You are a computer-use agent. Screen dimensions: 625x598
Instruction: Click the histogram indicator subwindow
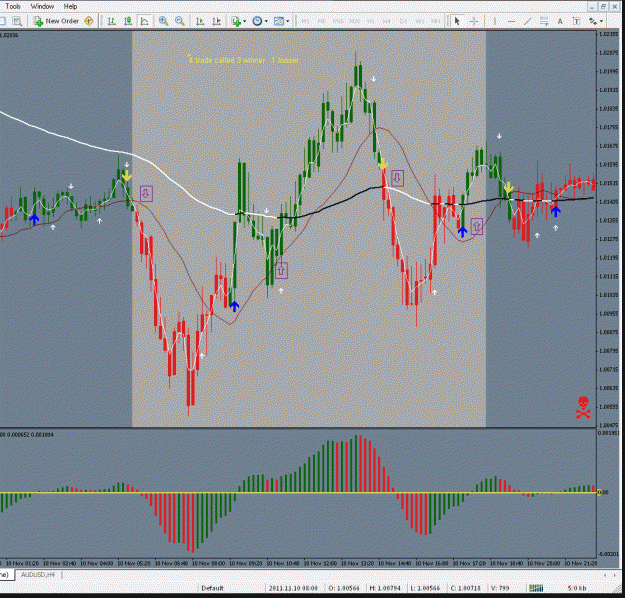point(298,494)
